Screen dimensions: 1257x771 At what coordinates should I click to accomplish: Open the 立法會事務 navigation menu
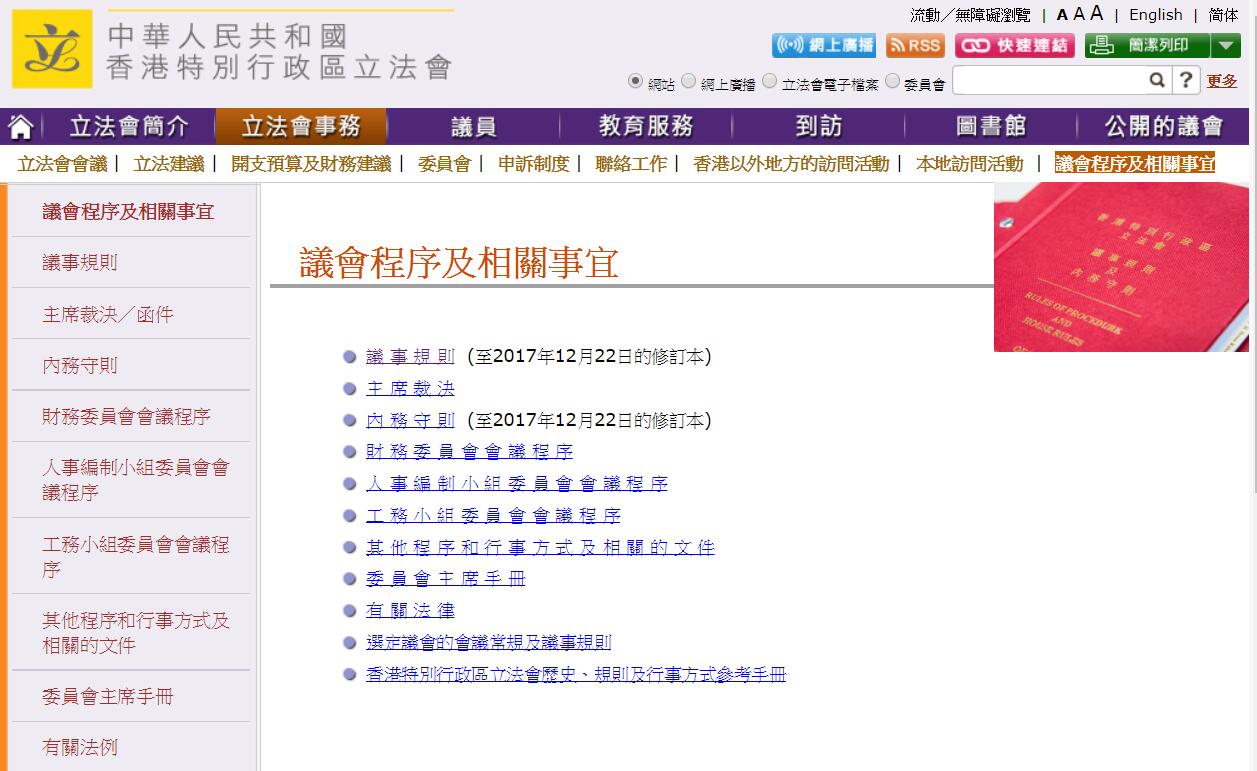pos(301,127)
